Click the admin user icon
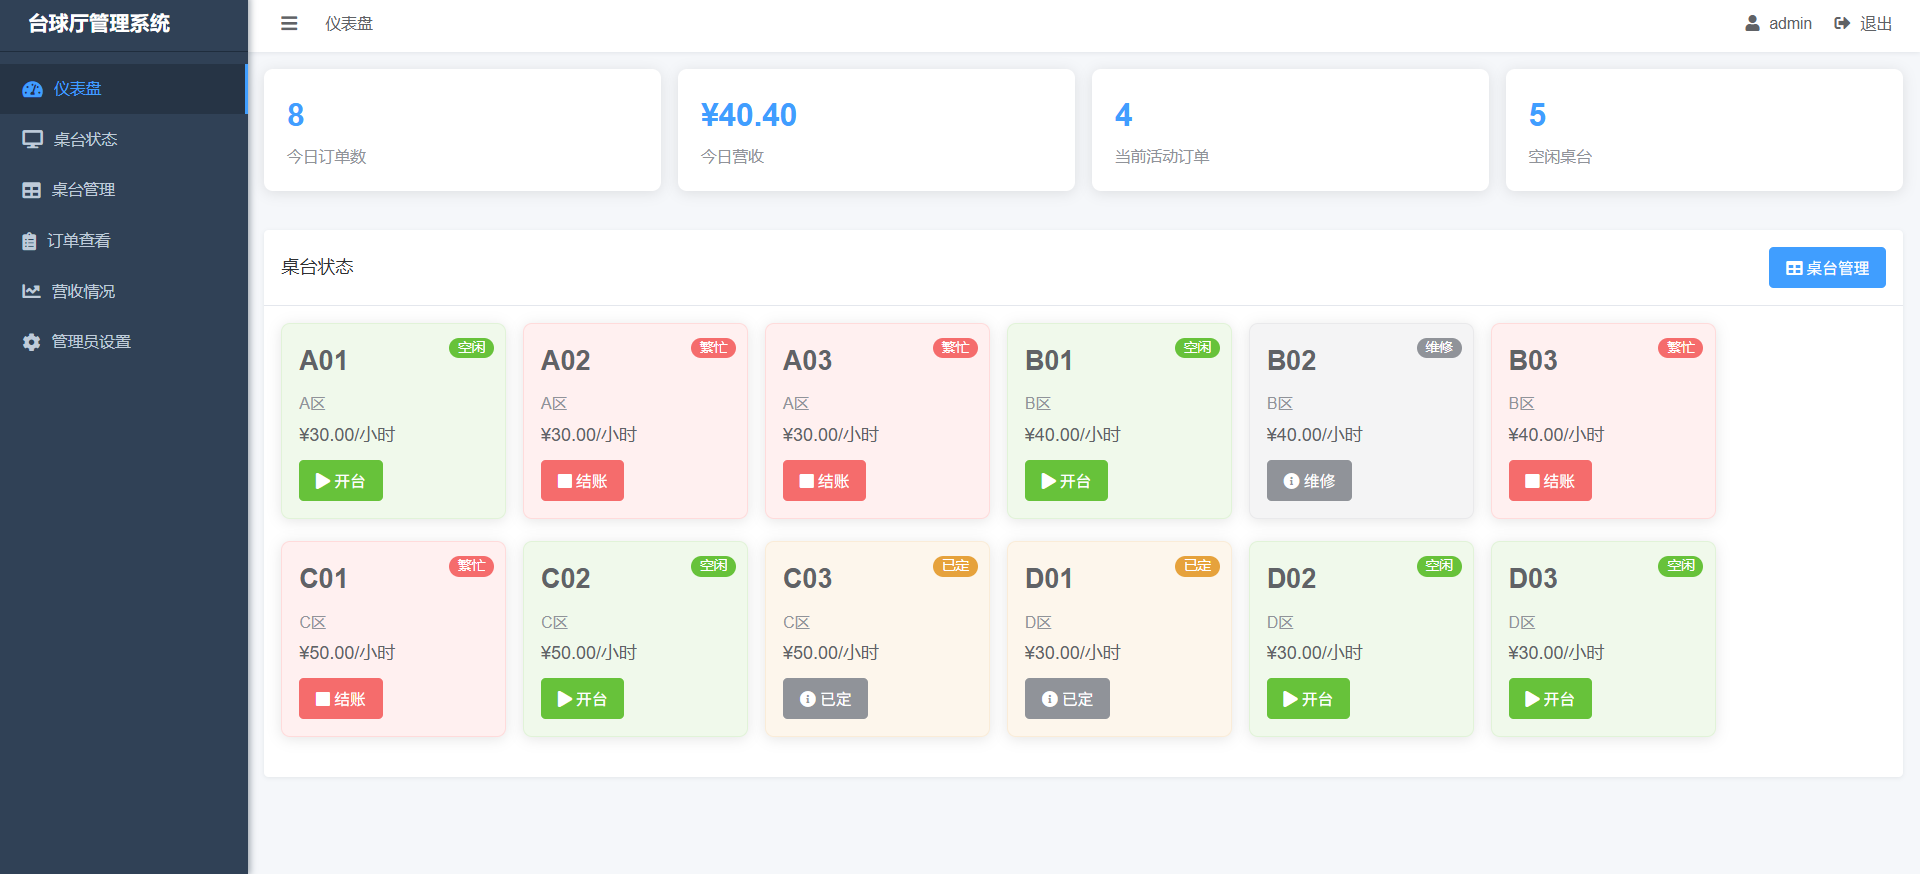The image size is (1920, 874). (1752, 23)
